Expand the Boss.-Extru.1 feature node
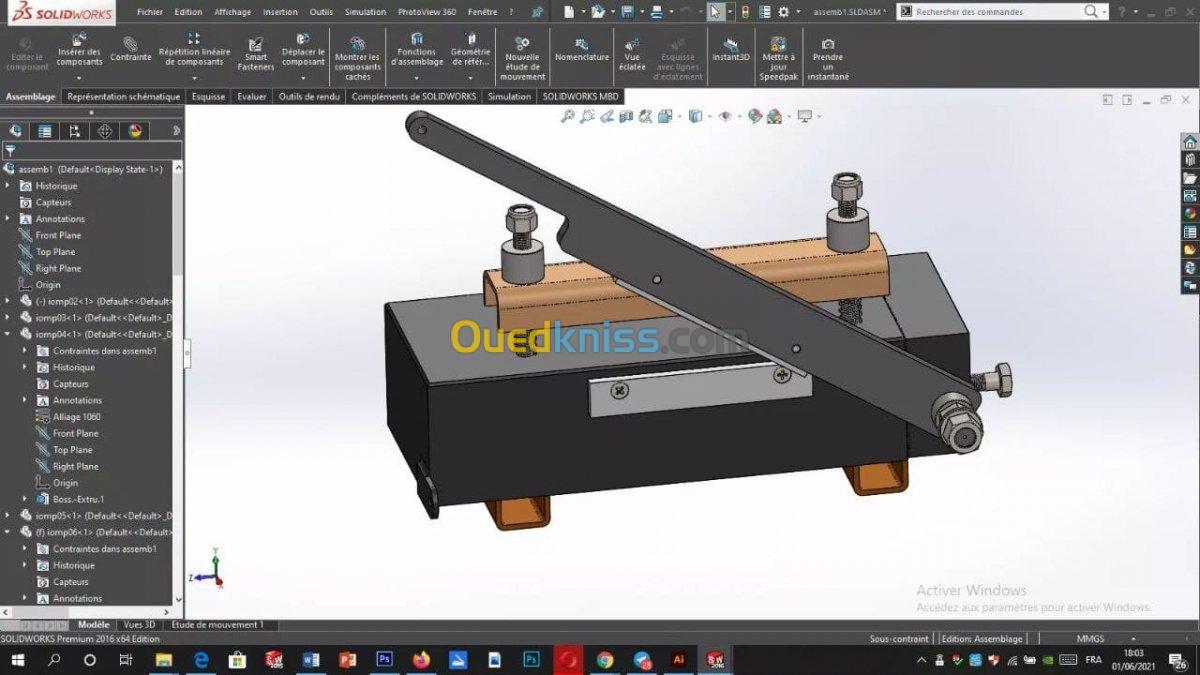 pyautogui.click(x=25, y=499)
